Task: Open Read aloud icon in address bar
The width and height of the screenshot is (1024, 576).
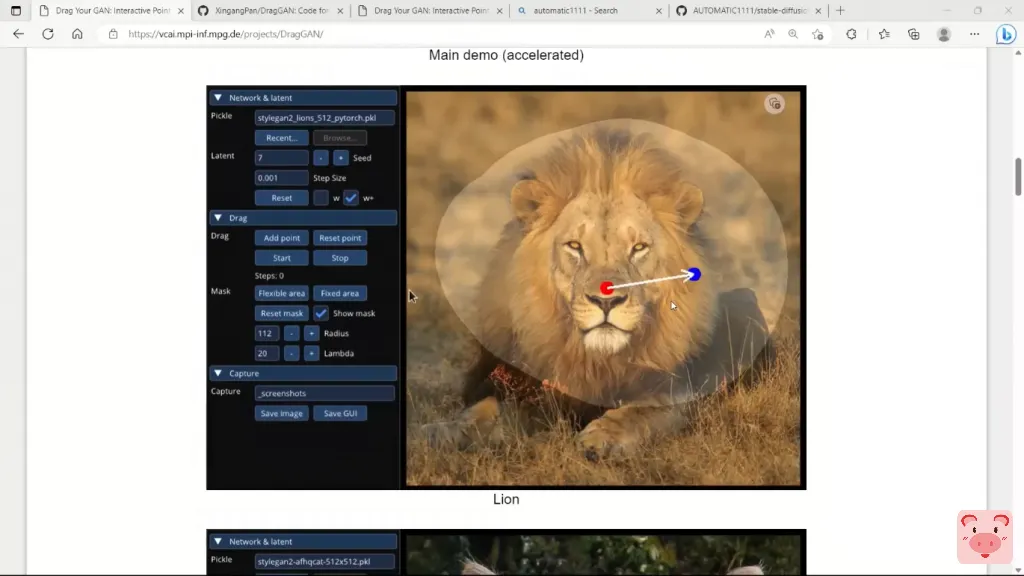Action: pyautogui.click(x=769, y=34)
